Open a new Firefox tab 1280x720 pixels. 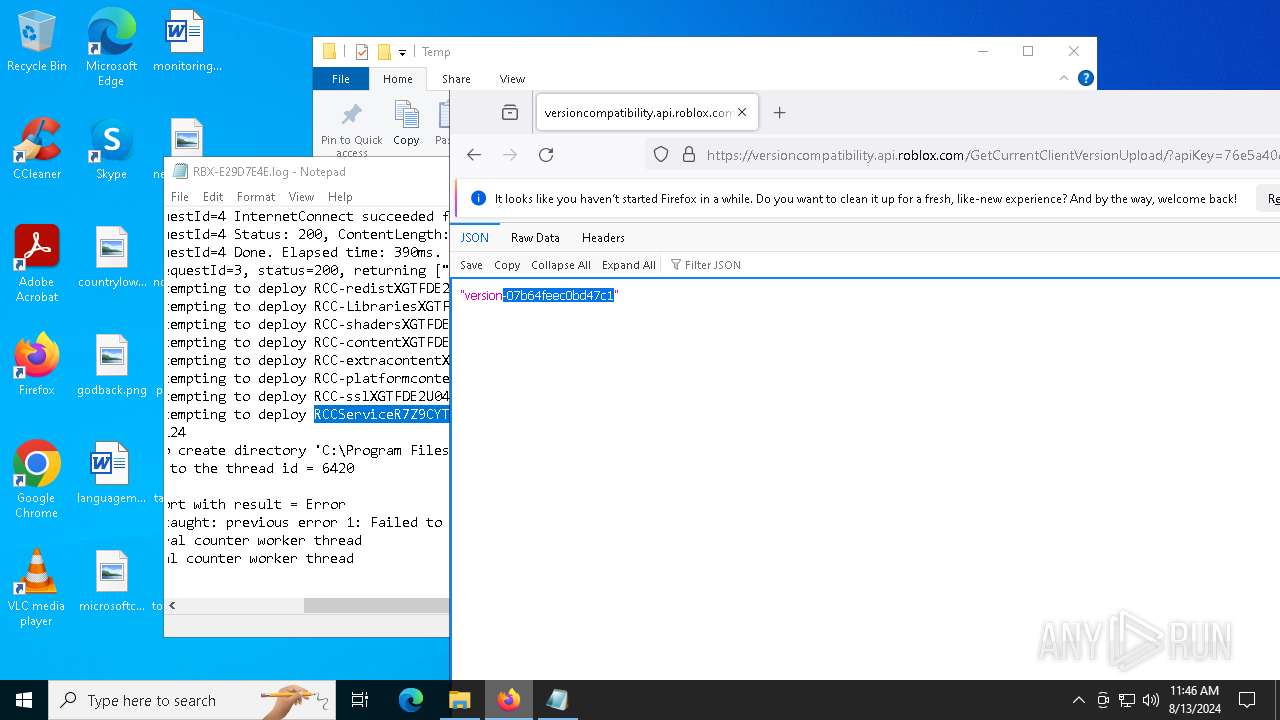780,113
